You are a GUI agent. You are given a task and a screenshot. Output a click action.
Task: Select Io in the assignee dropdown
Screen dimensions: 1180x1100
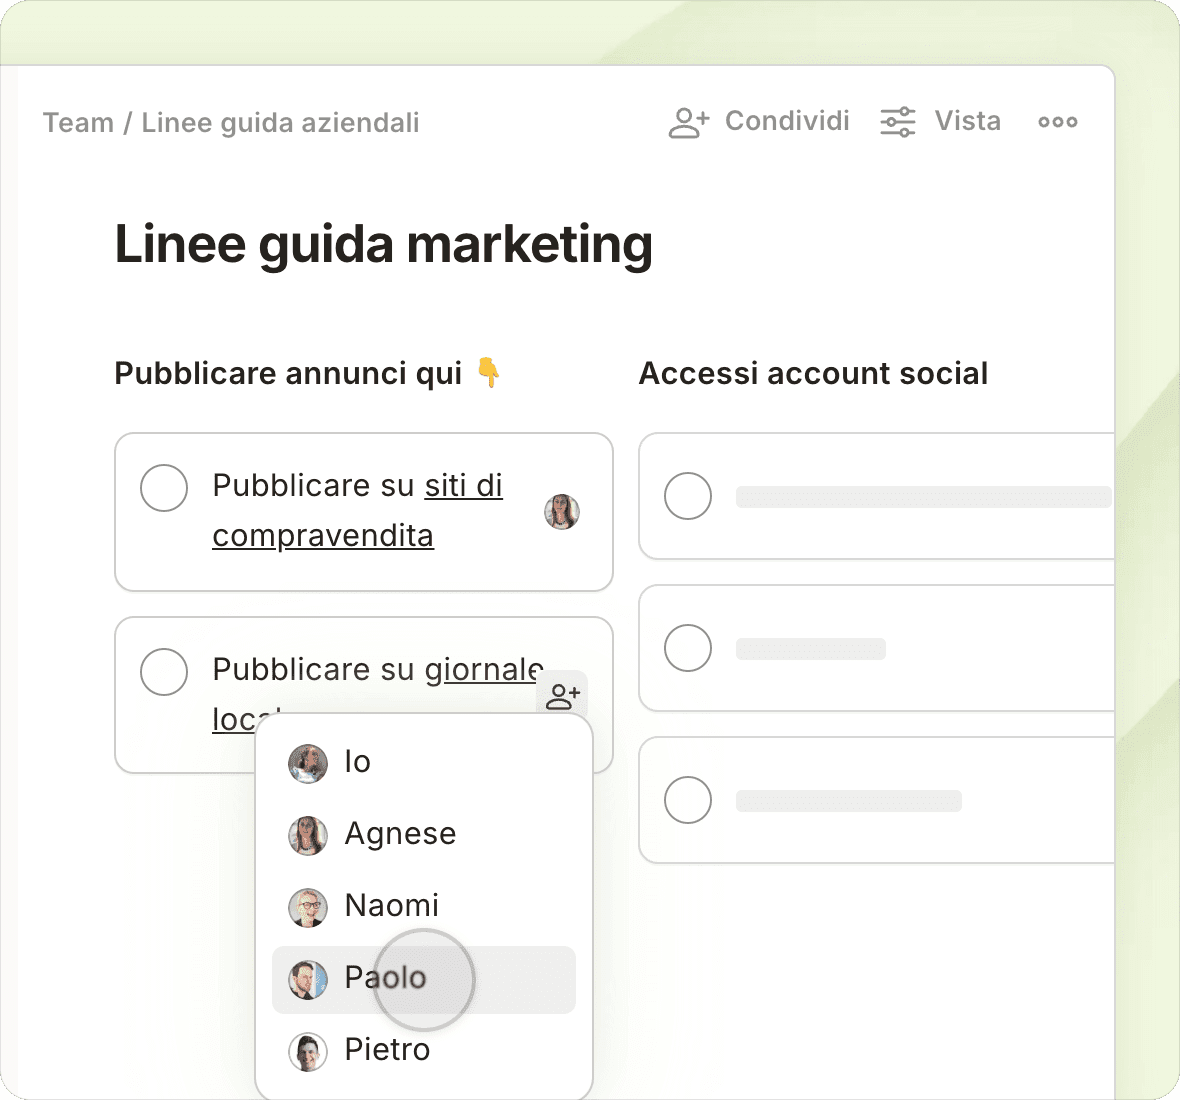click(357, 762)
